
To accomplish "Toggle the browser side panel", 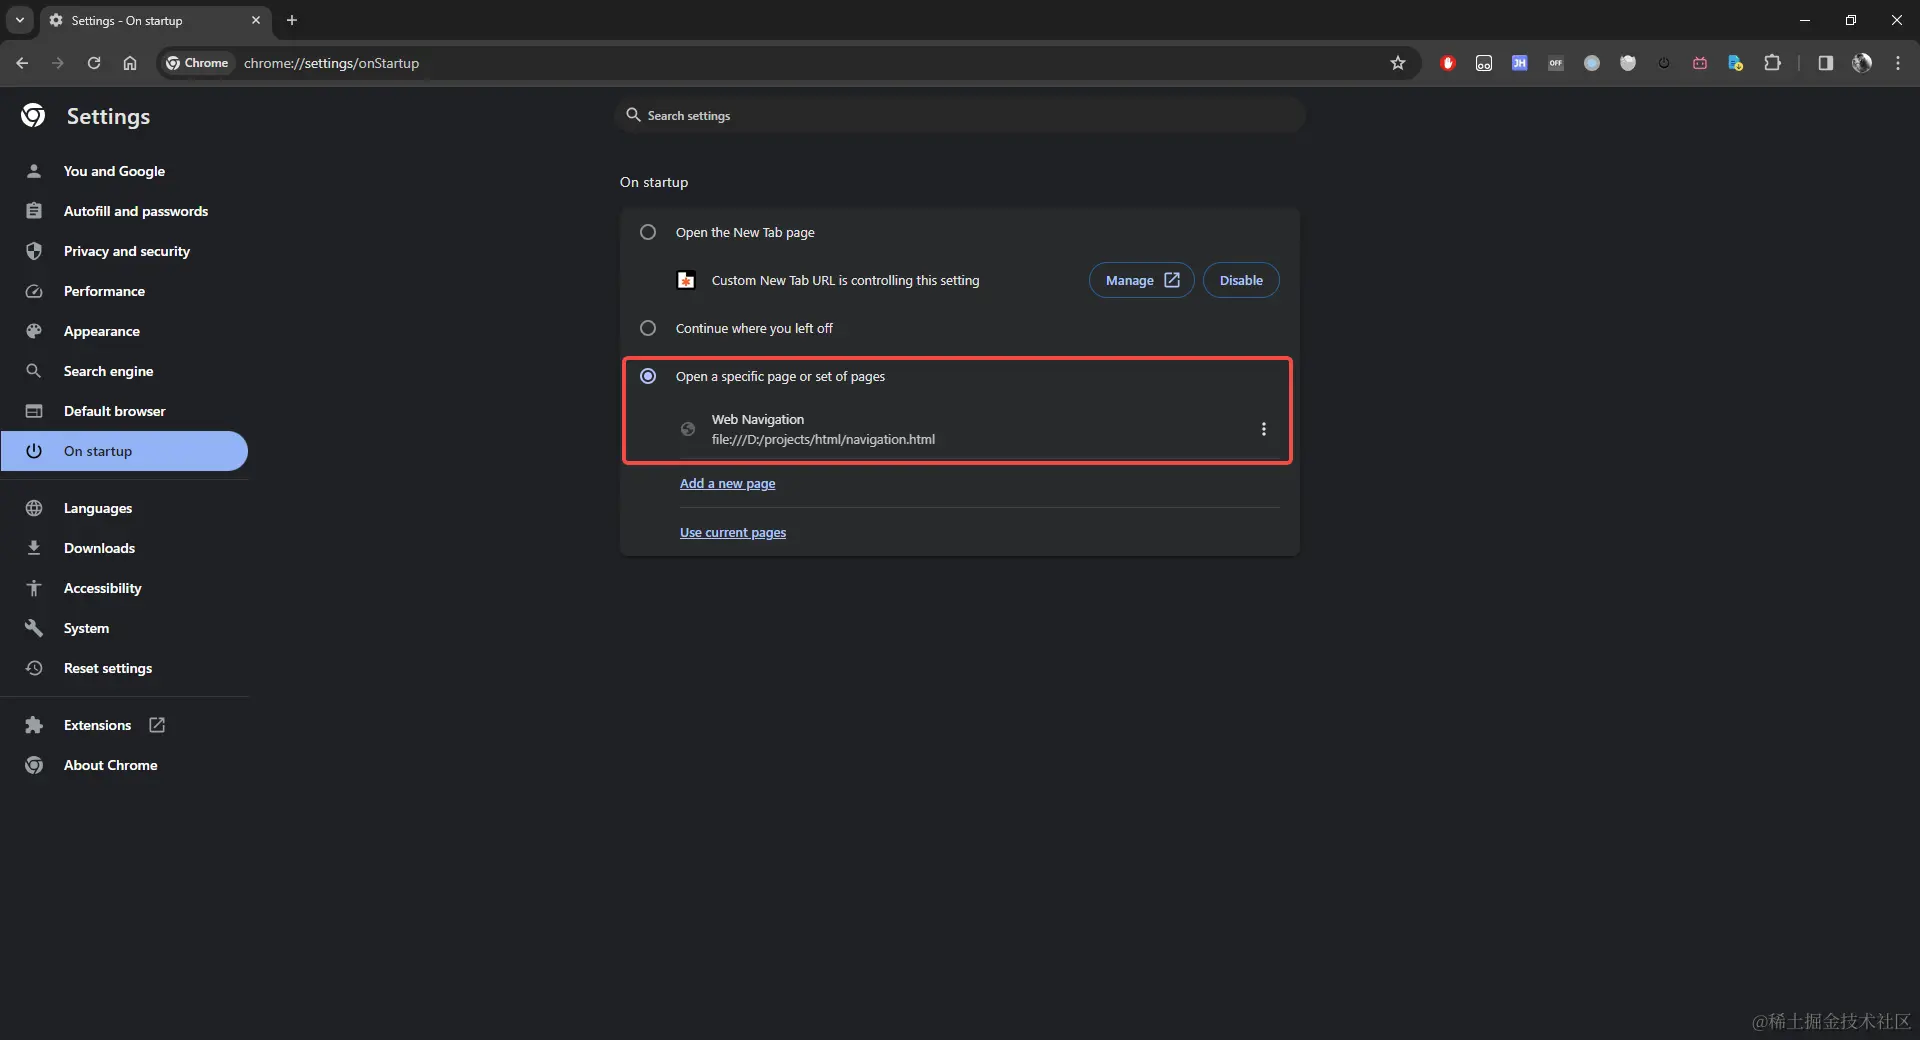I will pos(1826,63).
